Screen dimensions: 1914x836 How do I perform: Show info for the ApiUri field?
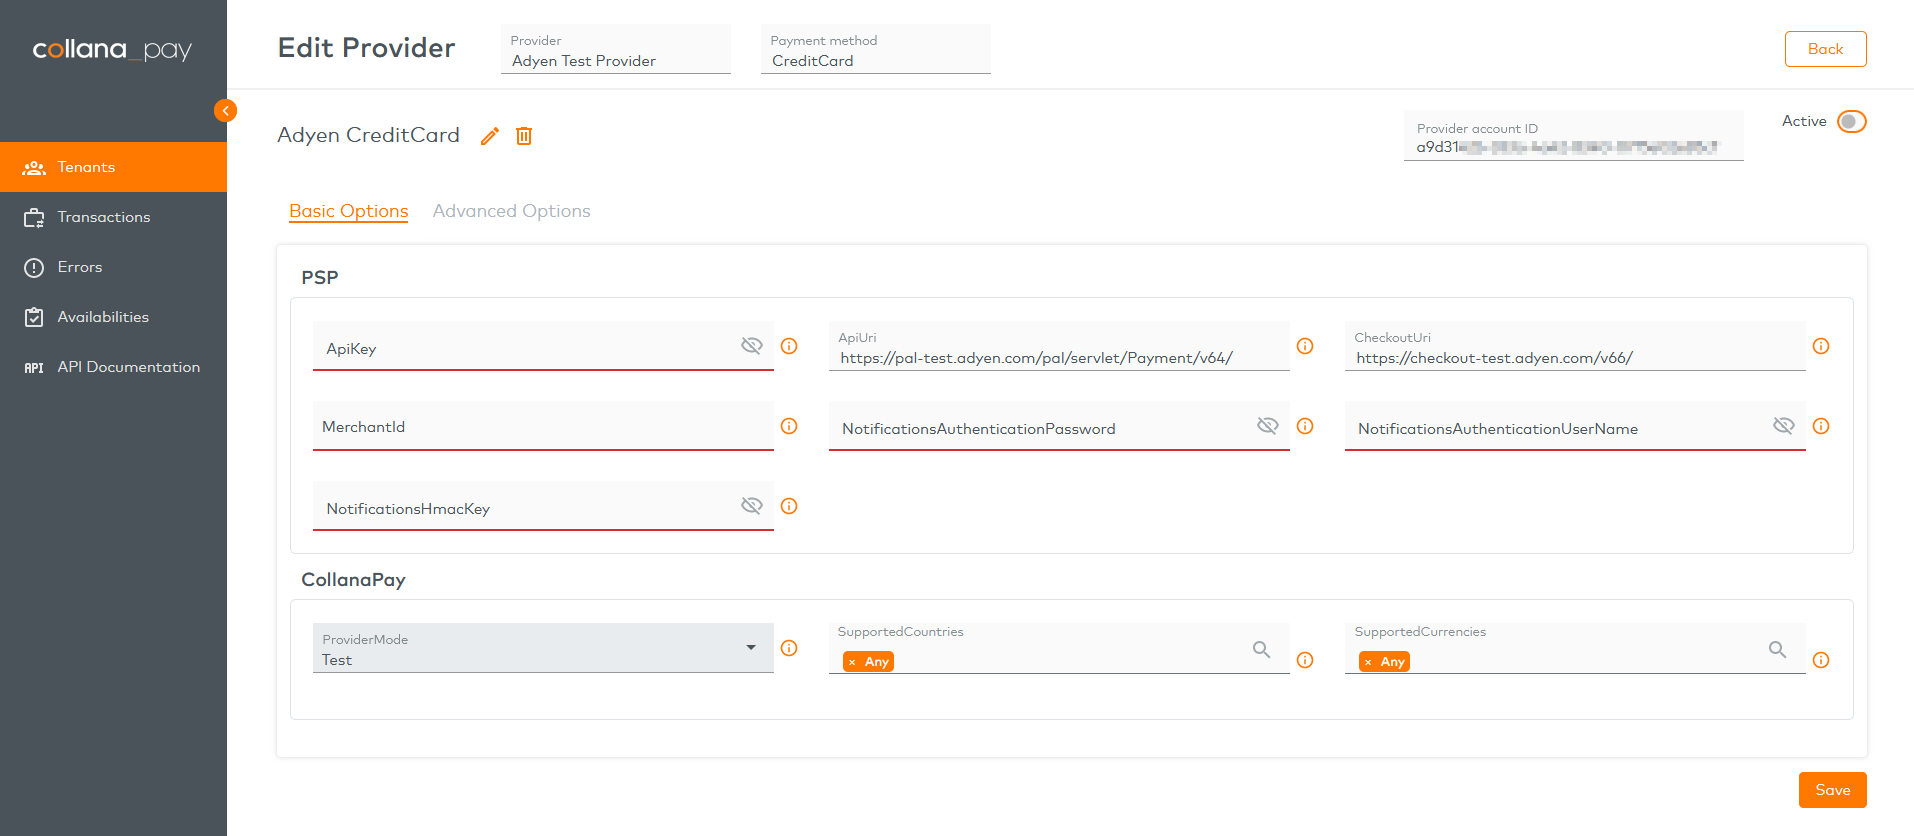1305,346
